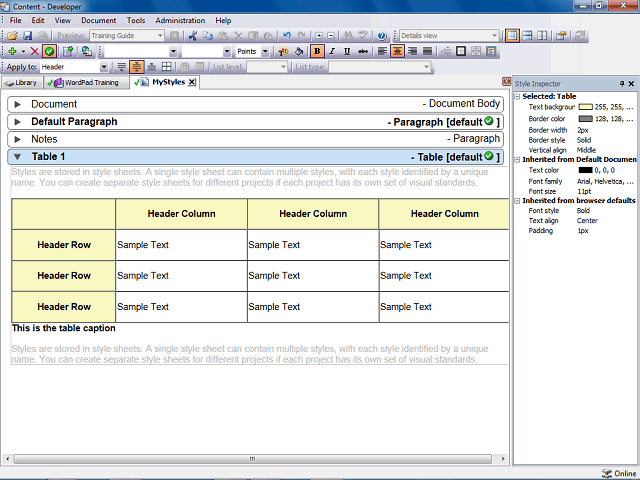Screen dimensions: 640x480
Task: Click the vertical split layout icon
Action: tap(542, 36)
